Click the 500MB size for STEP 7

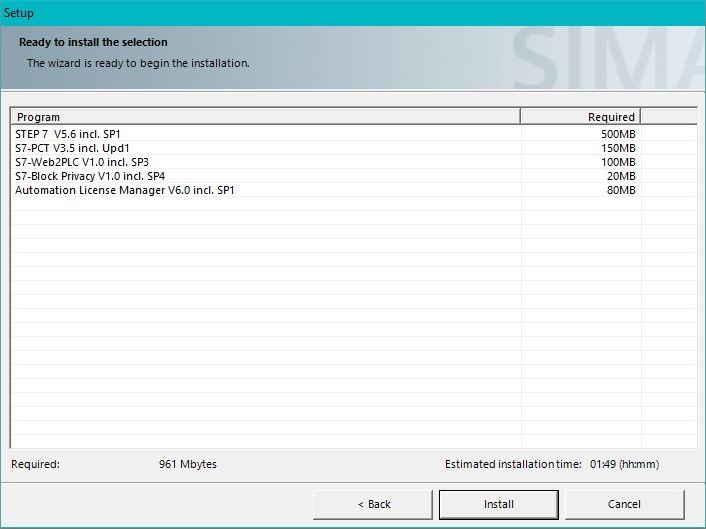[618, 134]
